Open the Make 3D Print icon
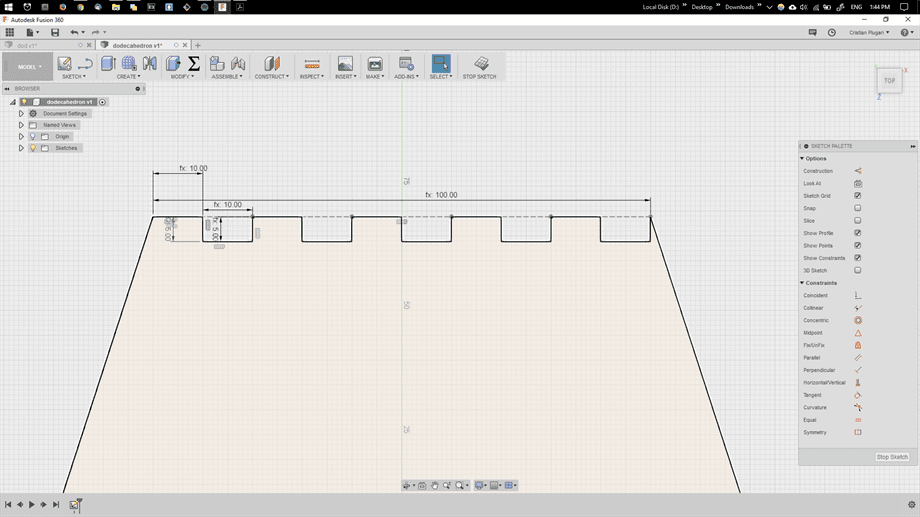 pos(375,63)
